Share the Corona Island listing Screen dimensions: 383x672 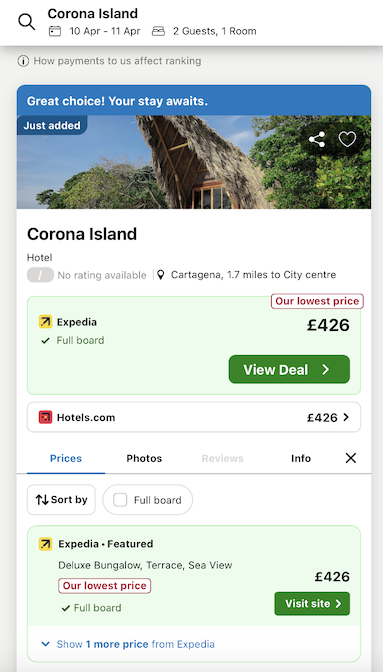point(317,139)
